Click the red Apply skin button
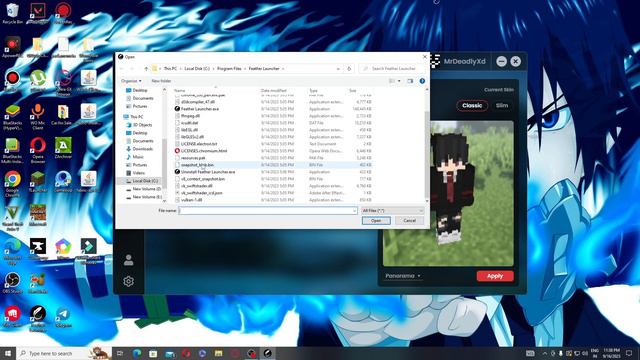The height and width of the screenshot is (360, 640). point(495,276)
